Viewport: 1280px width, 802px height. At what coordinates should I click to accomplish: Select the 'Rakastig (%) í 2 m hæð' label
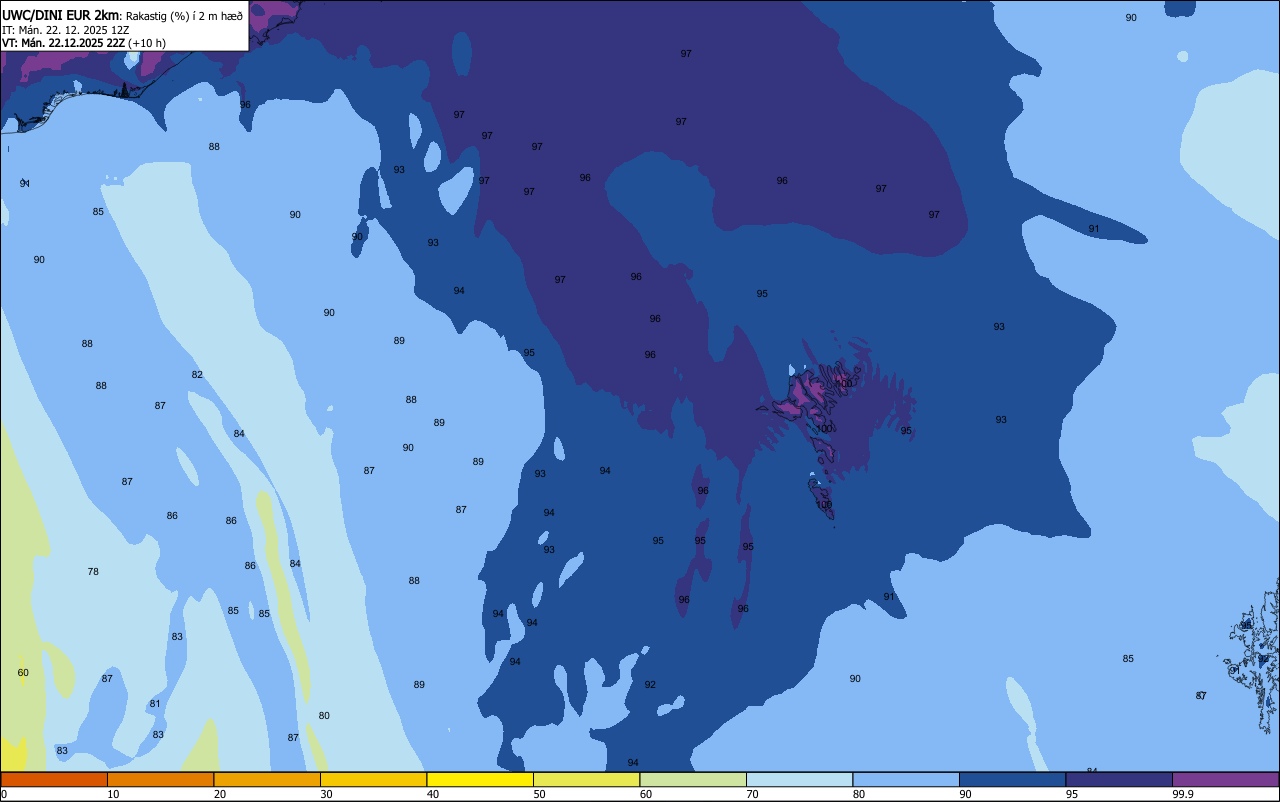[184, 16]
